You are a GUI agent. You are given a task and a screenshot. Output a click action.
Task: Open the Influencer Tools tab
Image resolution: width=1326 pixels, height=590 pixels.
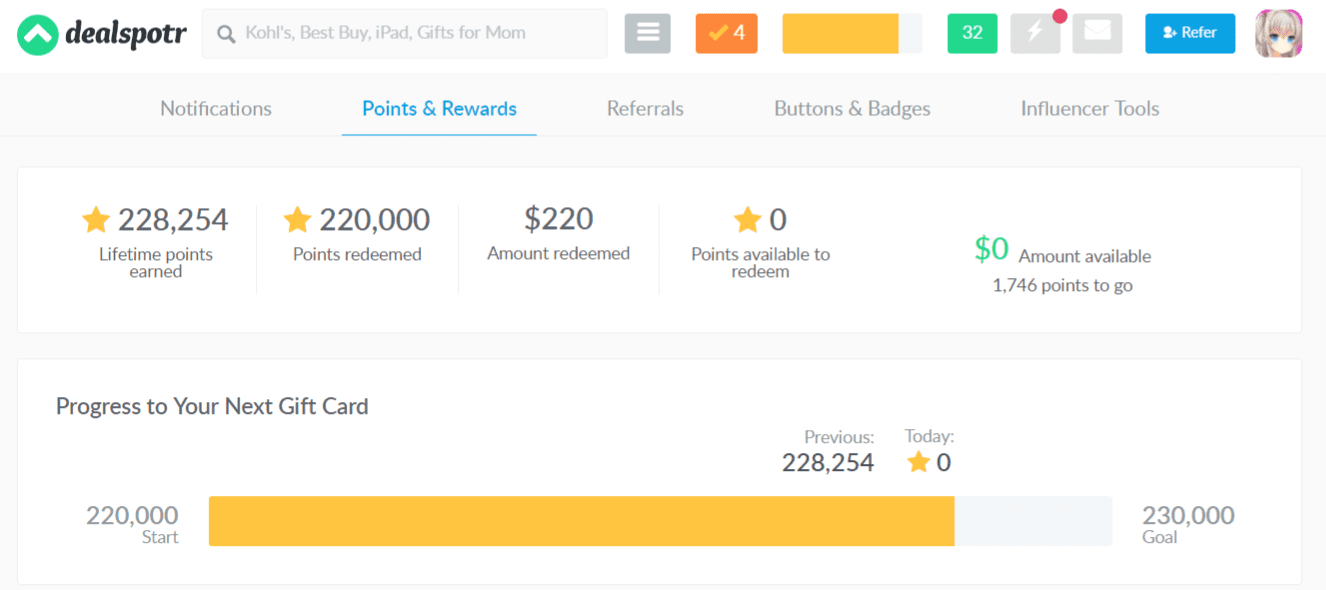tap(1089, 109)
